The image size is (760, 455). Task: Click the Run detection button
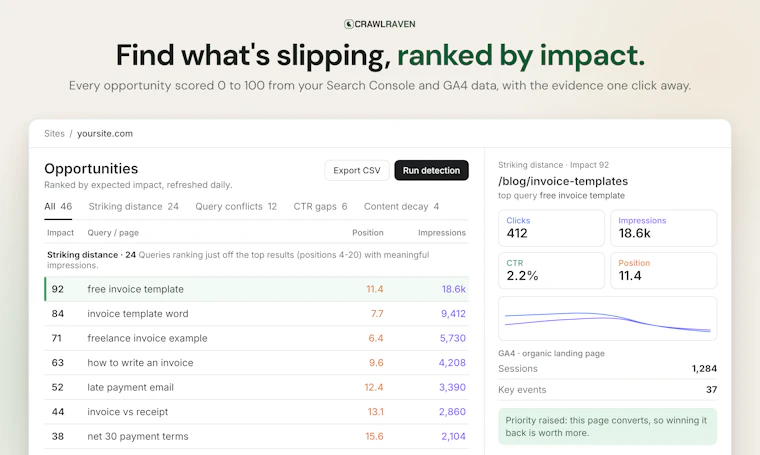tap(431, 171)
